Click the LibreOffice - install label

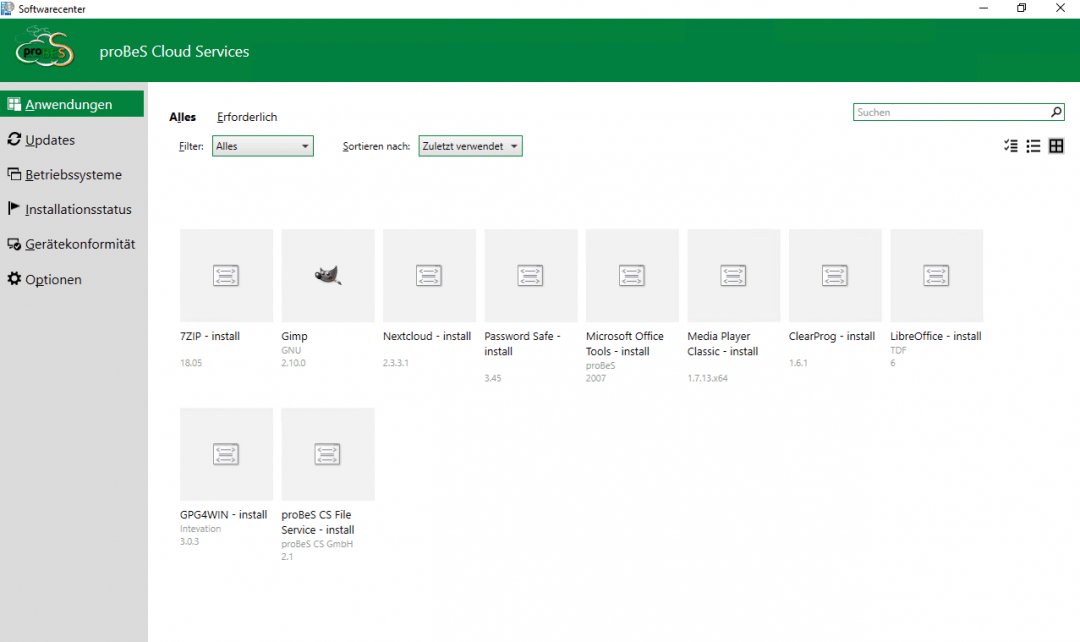tap(935, 336)
